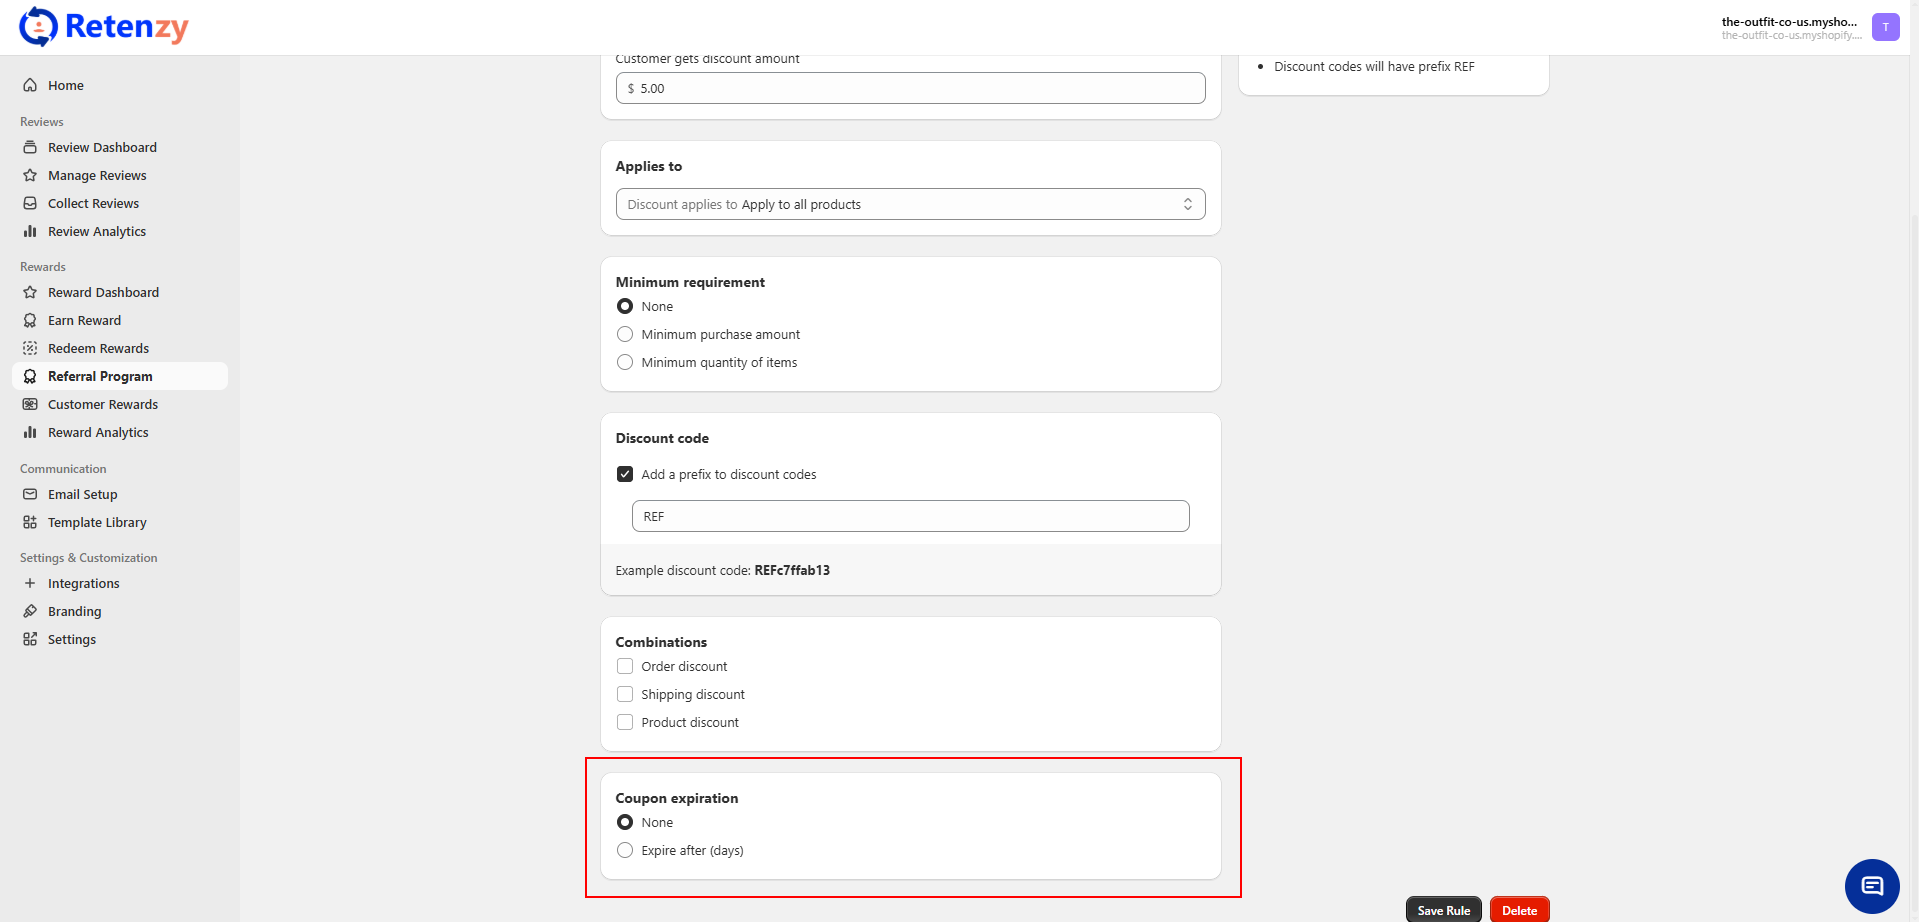Go to Customer Rewards page
This screenshot has width=1919, height=922.
click(102, 405)
